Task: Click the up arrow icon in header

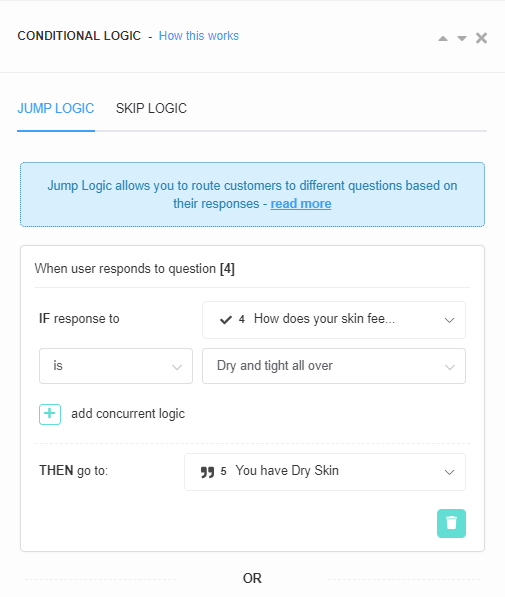Action: [443, 38]
